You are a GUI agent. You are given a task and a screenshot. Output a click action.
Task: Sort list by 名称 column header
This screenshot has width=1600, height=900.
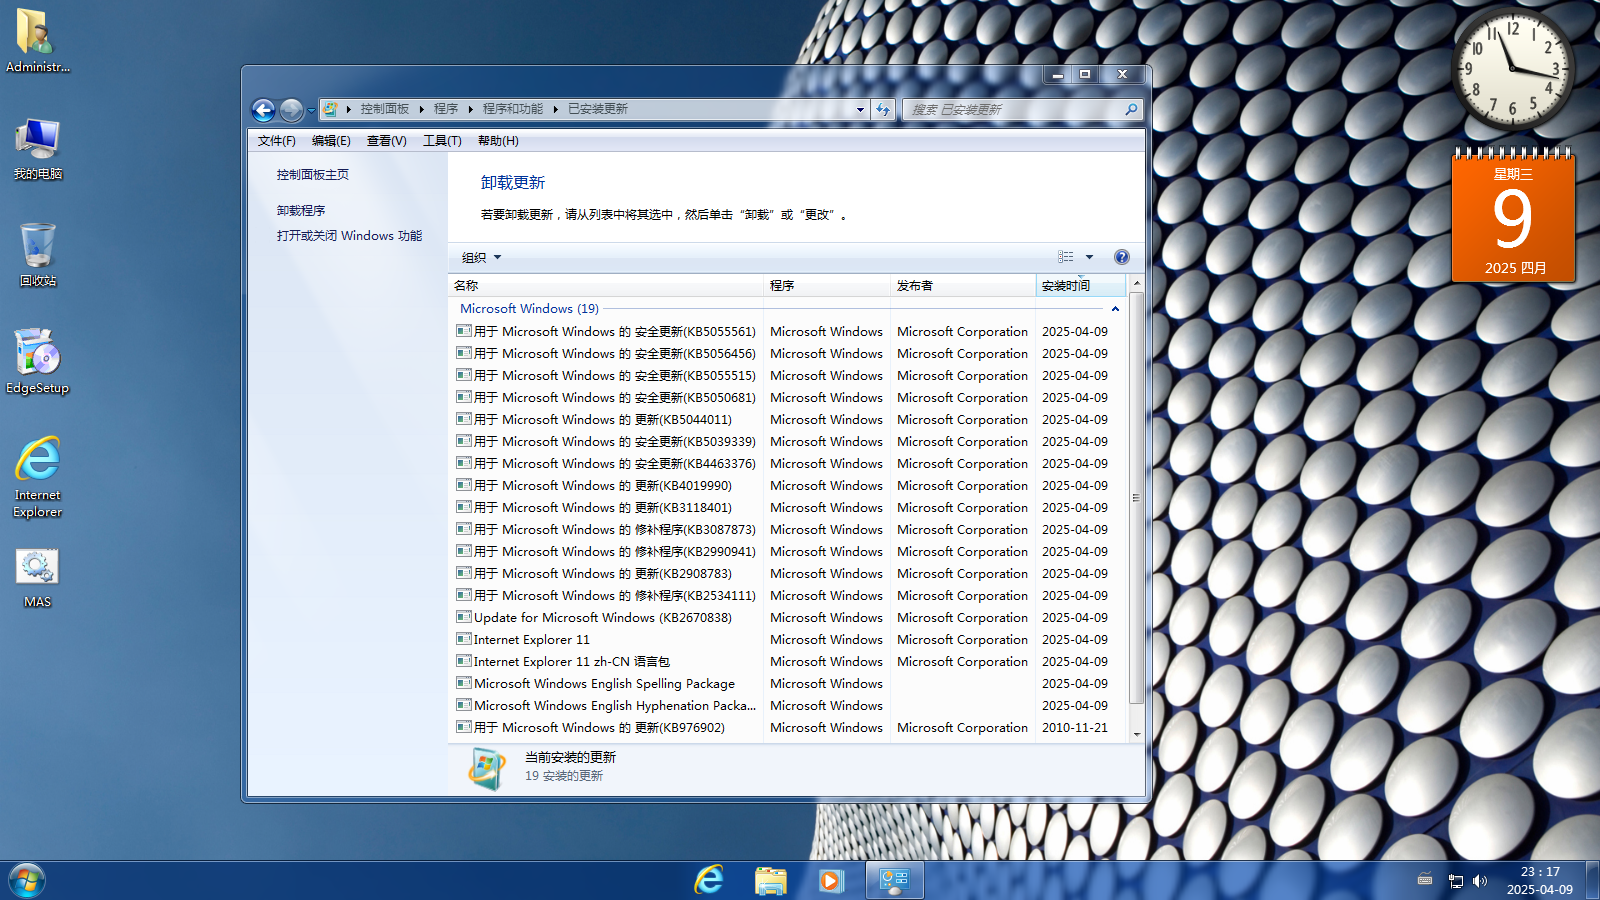click(606, 286)
